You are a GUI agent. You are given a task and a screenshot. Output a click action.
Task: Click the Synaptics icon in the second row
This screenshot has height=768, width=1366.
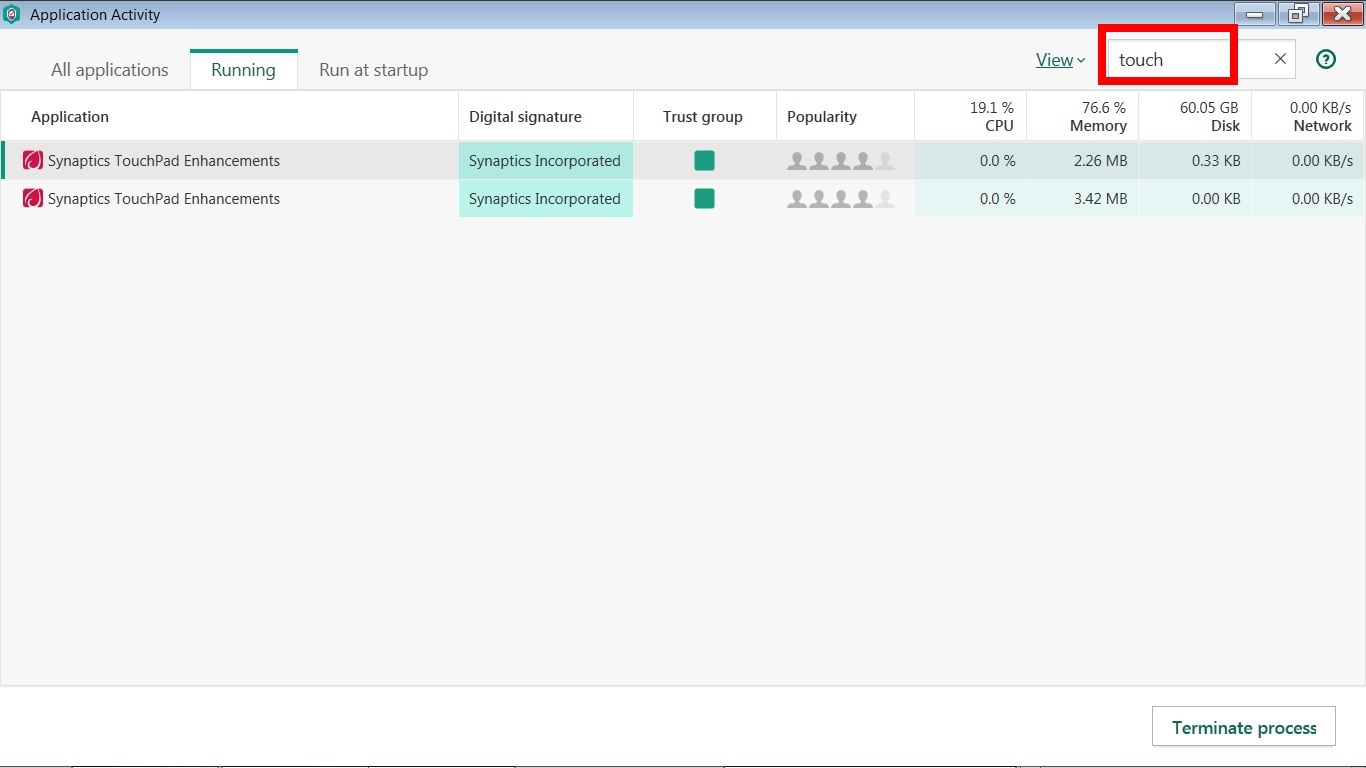[33, 198]
